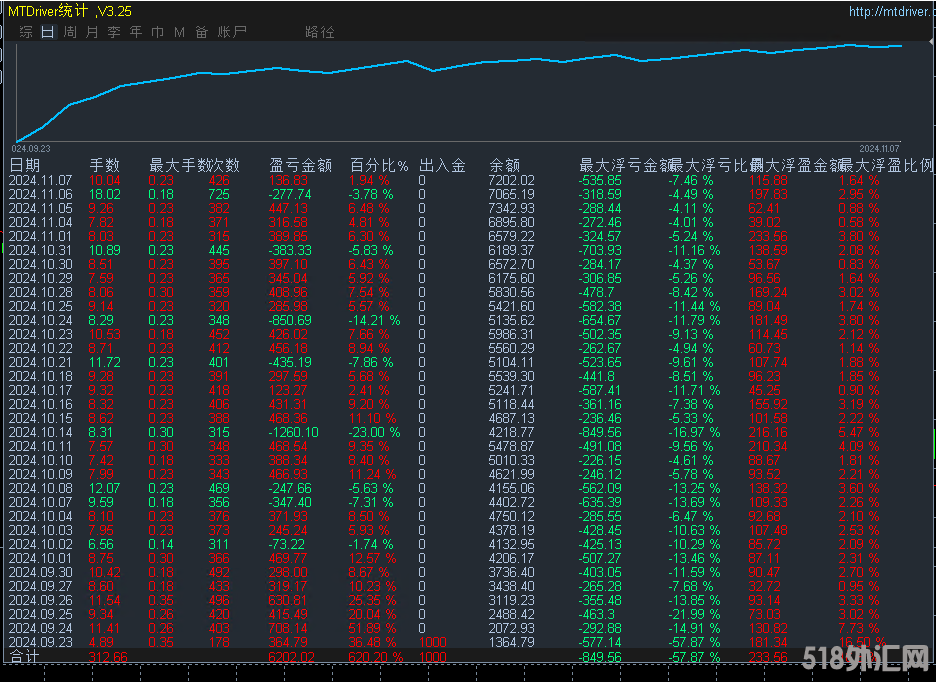Click the 盈亏金额 profit column header
The width and height of the screenshot is (936, 682).
[300, 165]
